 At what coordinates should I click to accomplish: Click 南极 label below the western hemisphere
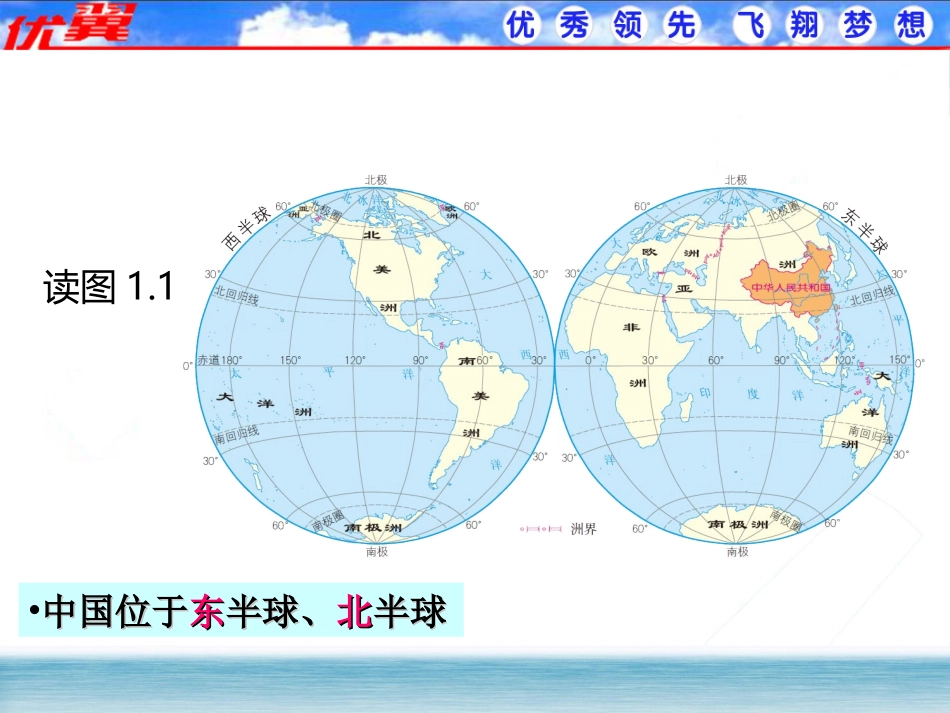click(377, 551)
